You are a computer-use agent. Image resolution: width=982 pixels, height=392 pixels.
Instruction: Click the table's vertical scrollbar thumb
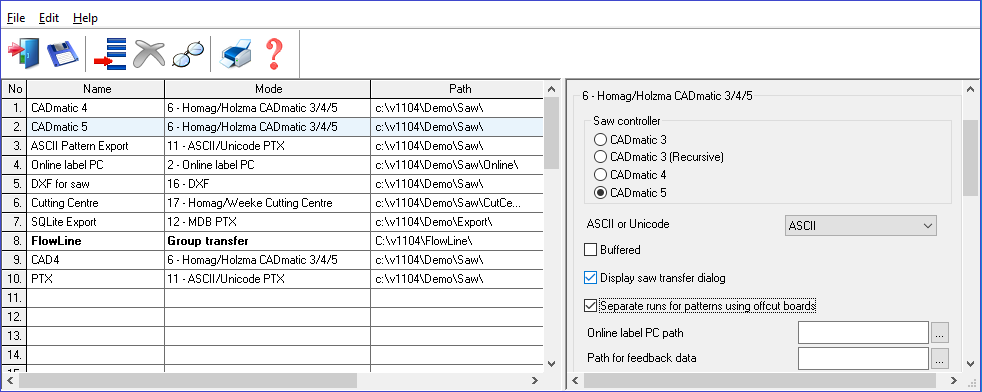click(551, 133)
